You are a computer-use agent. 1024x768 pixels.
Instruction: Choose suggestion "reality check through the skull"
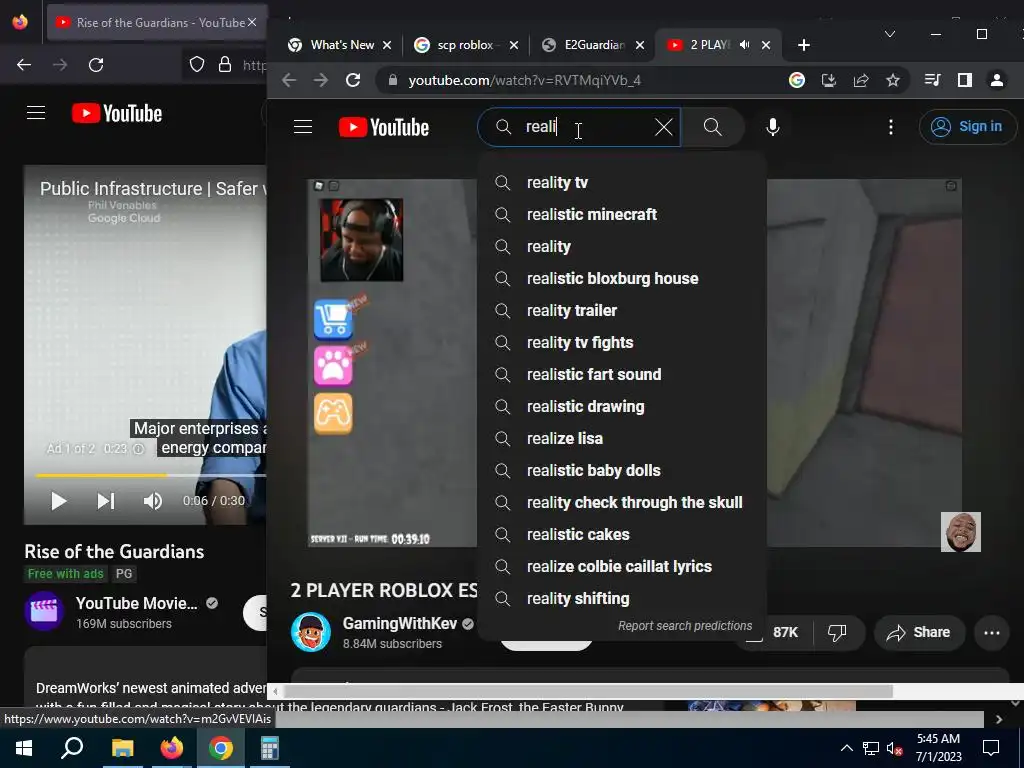pyautogui.click(x=622, y=502)
